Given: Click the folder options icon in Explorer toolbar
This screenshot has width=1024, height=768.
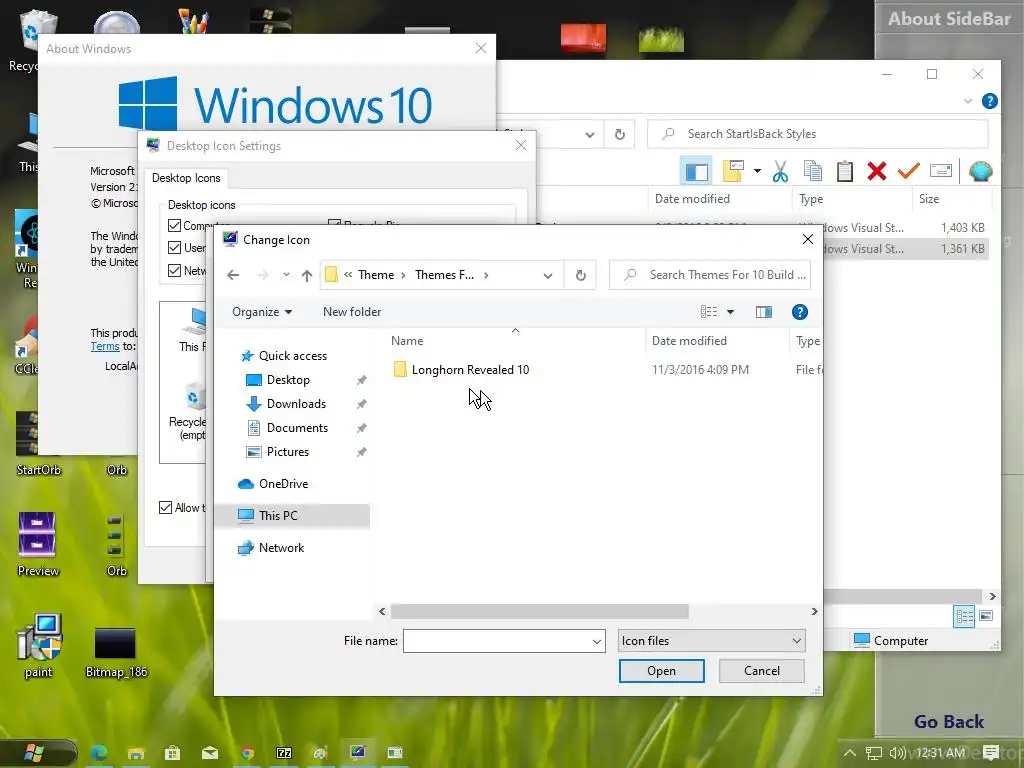Looking at the screenshot, I should pyautogui.click(x=733, y=171).
